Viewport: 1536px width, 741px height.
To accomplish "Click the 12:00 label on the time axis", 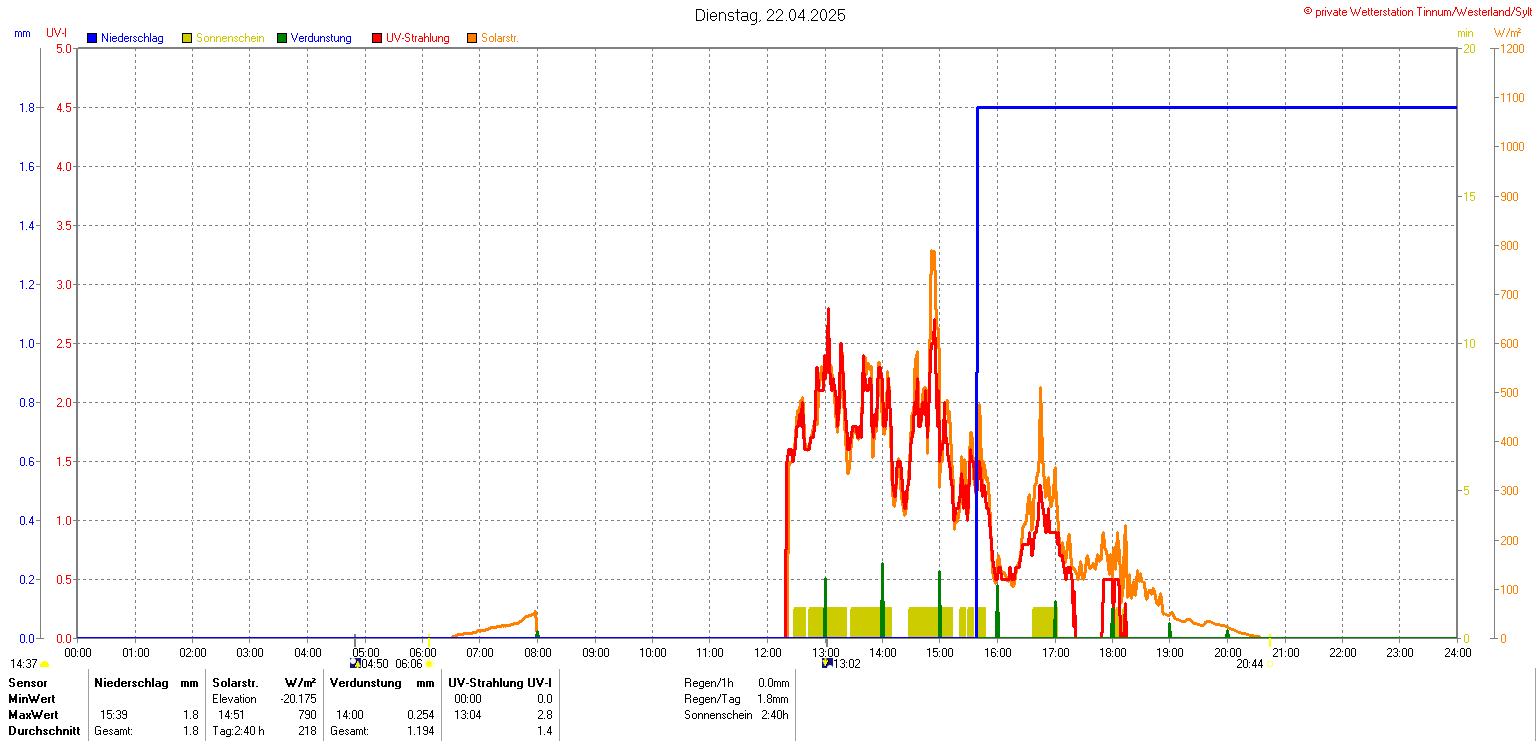I will [x=768, y=653].
